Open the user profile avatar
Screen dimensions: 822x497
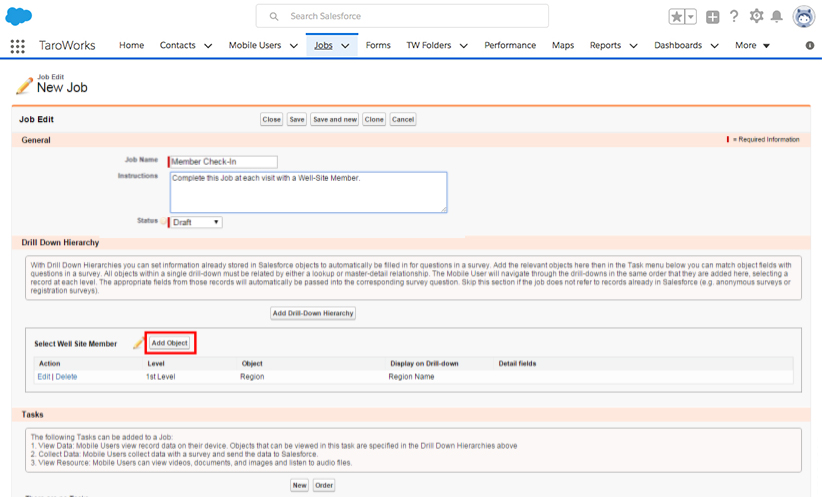point(803,17)
